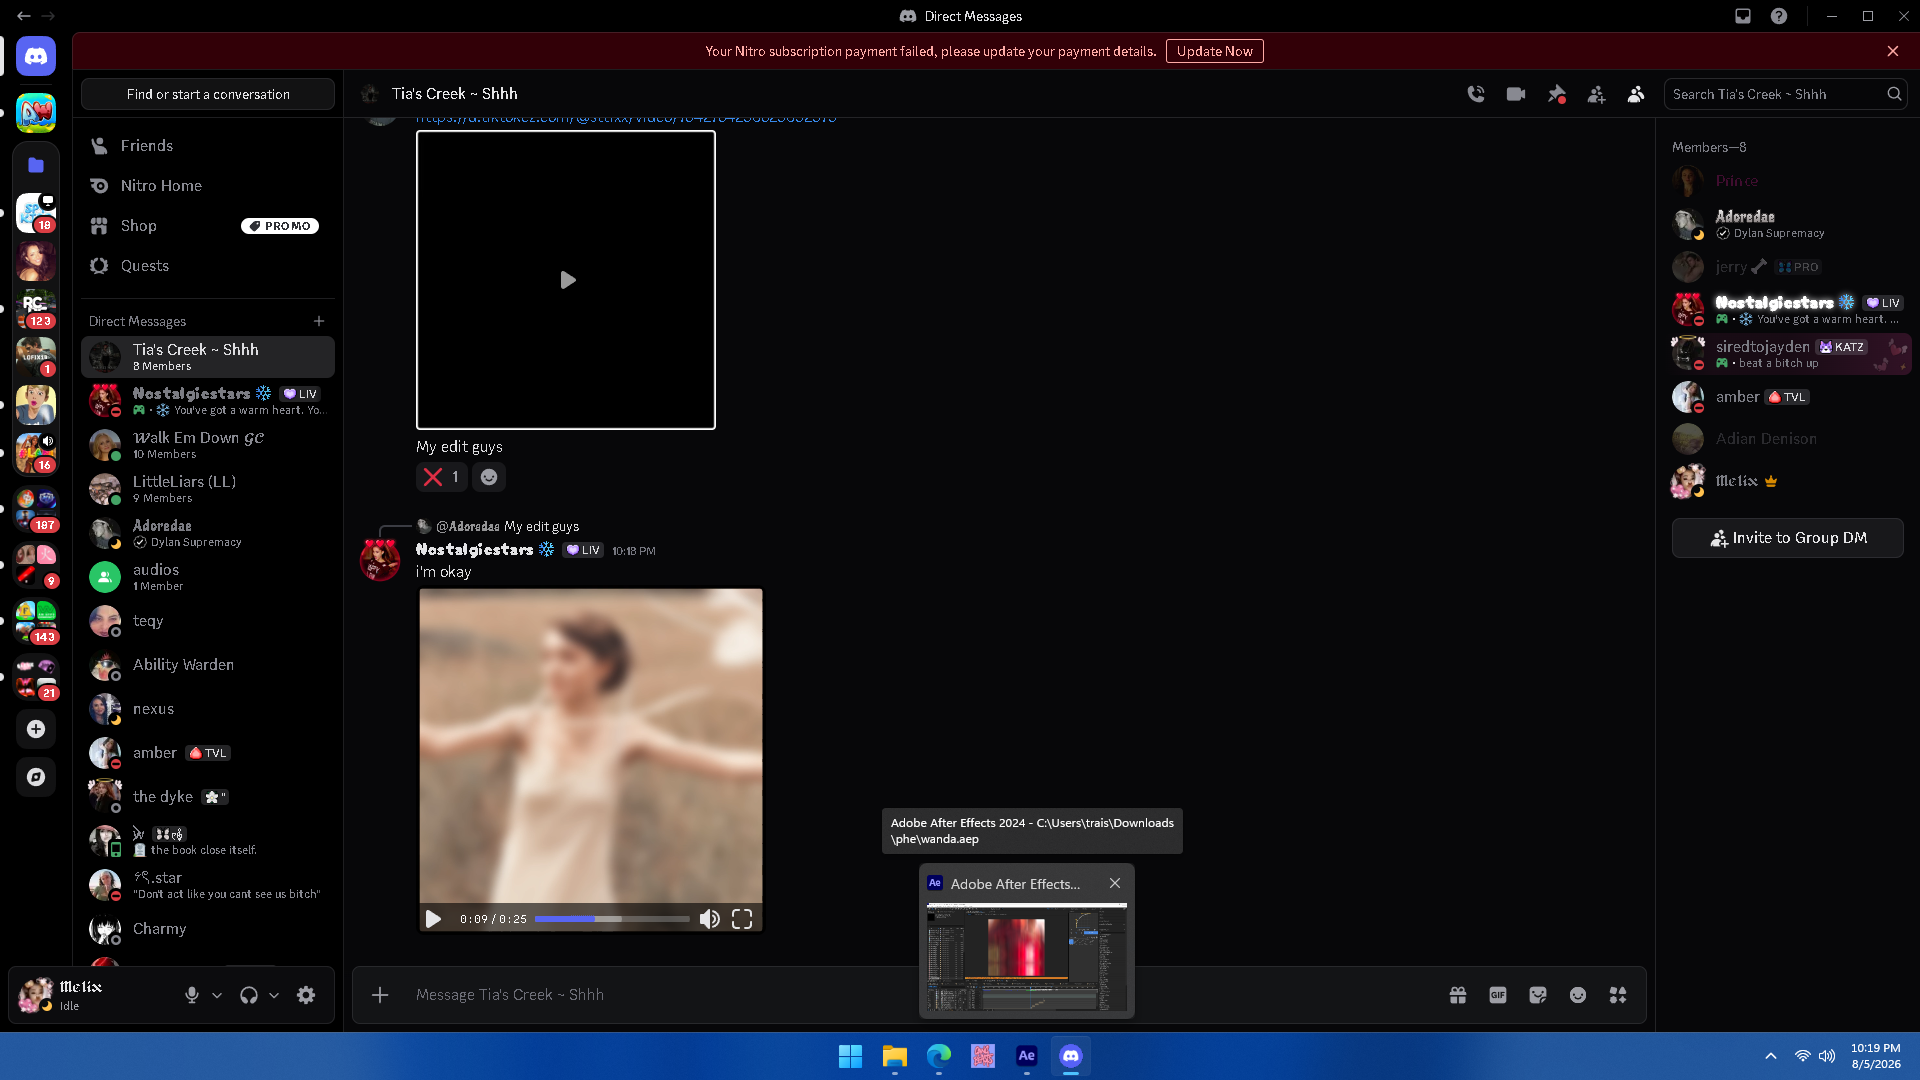Add friends to this group DM
Image resolution: width=1920 pixels, height=1080 pixels.
[1596, 94]
